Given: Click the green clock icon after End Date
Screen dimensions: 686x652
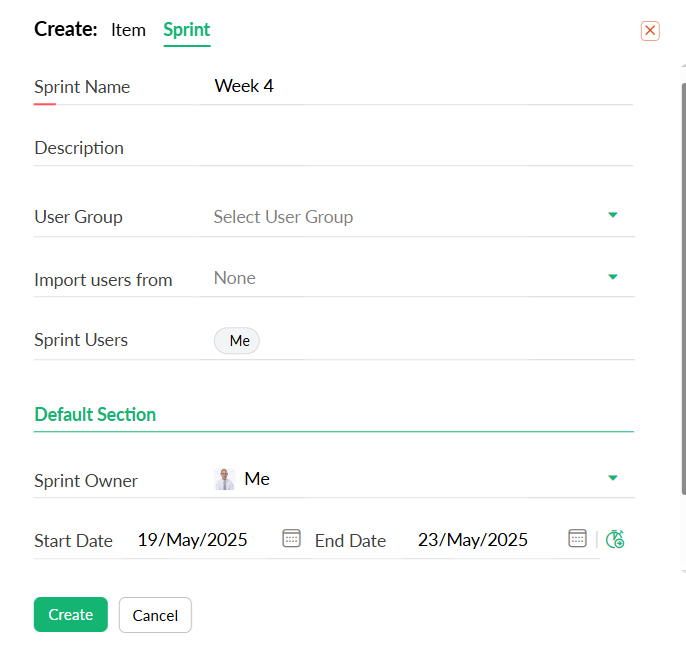Looking at the screenshot, I should pyautogui.click(x=615, y=540).
